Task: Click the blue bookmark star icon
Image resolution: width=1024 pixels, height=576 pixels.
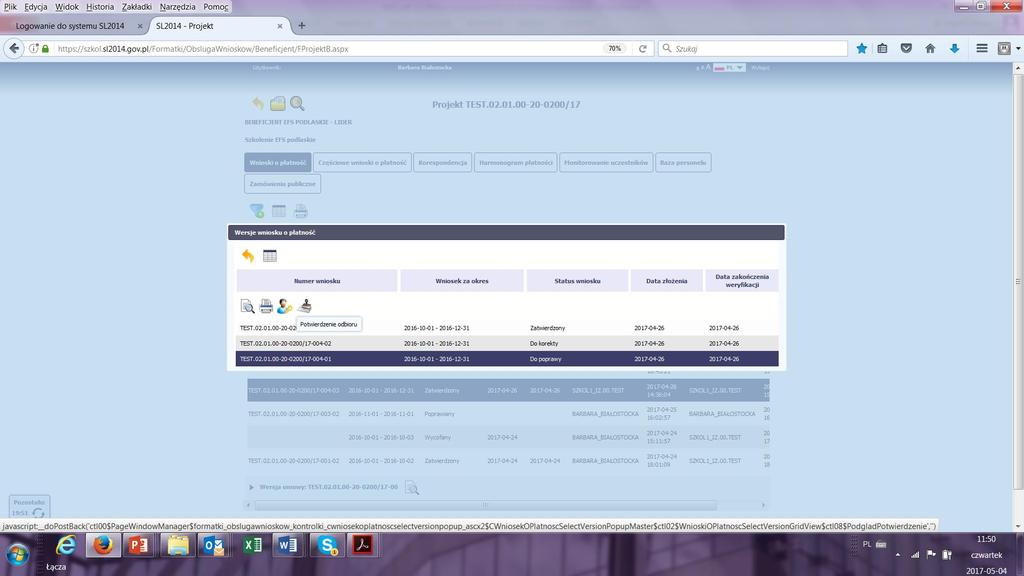Action: [x=861, y=48]
